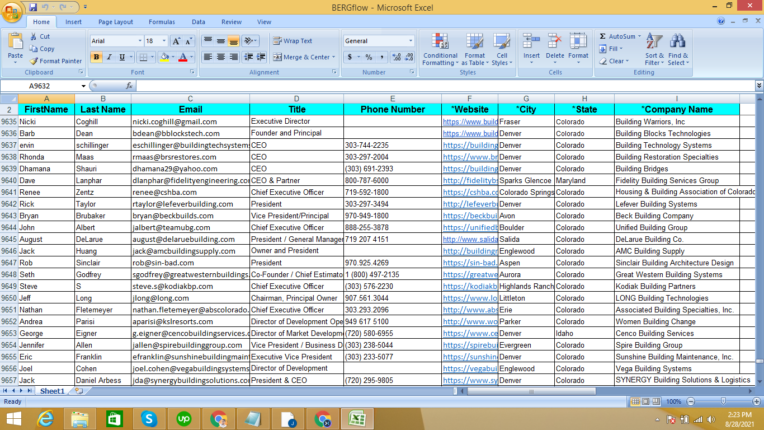Viewport: 764px width, 430px height.
Task: Apply center horizontal alignment
Action: (221, 57)
